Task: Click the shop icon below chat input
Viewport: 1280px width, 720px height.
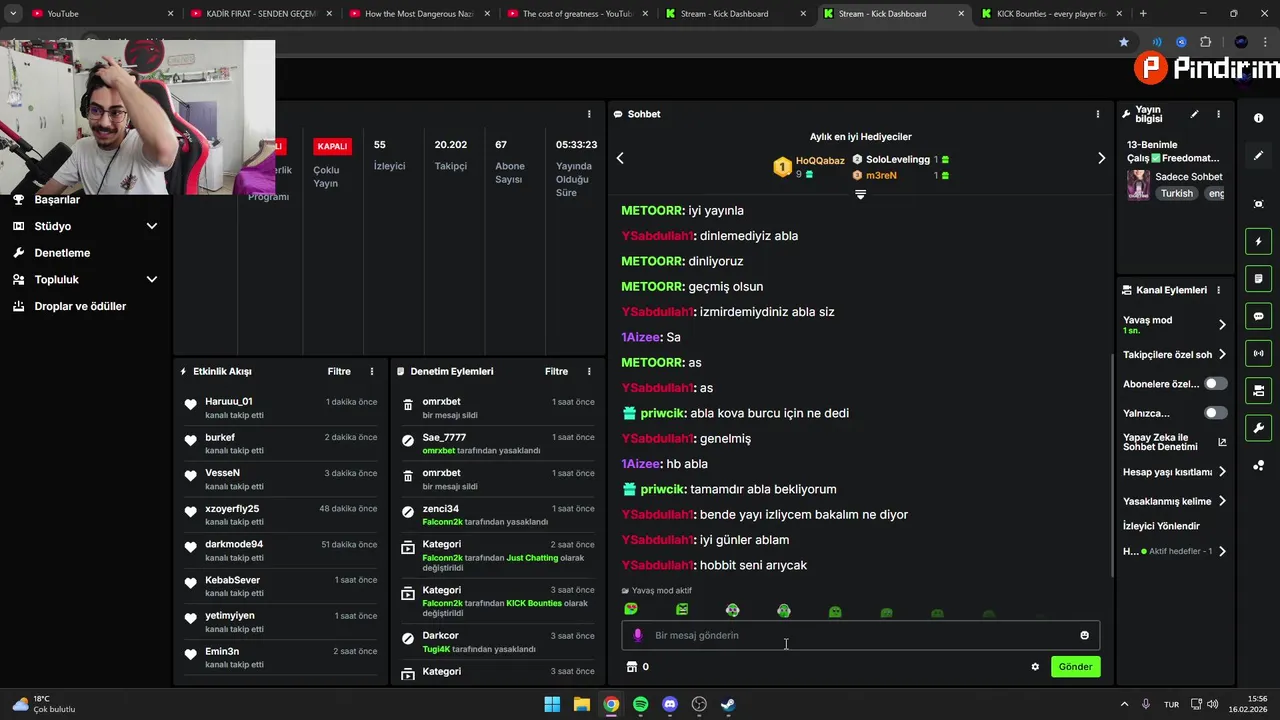Action: (x=632, y=667)
